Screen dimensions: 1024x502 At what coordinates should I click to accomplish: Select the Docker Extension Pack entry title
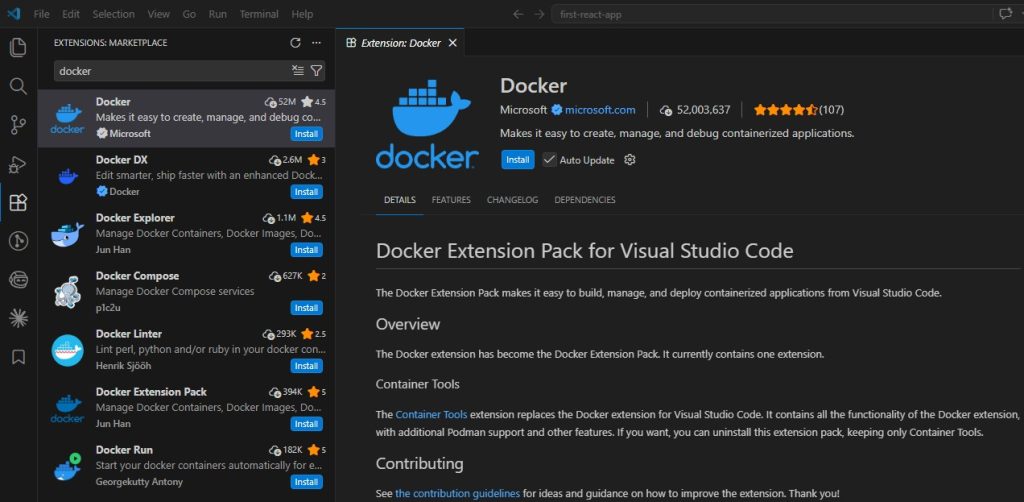pyautogui.click(x=151, y=392)
